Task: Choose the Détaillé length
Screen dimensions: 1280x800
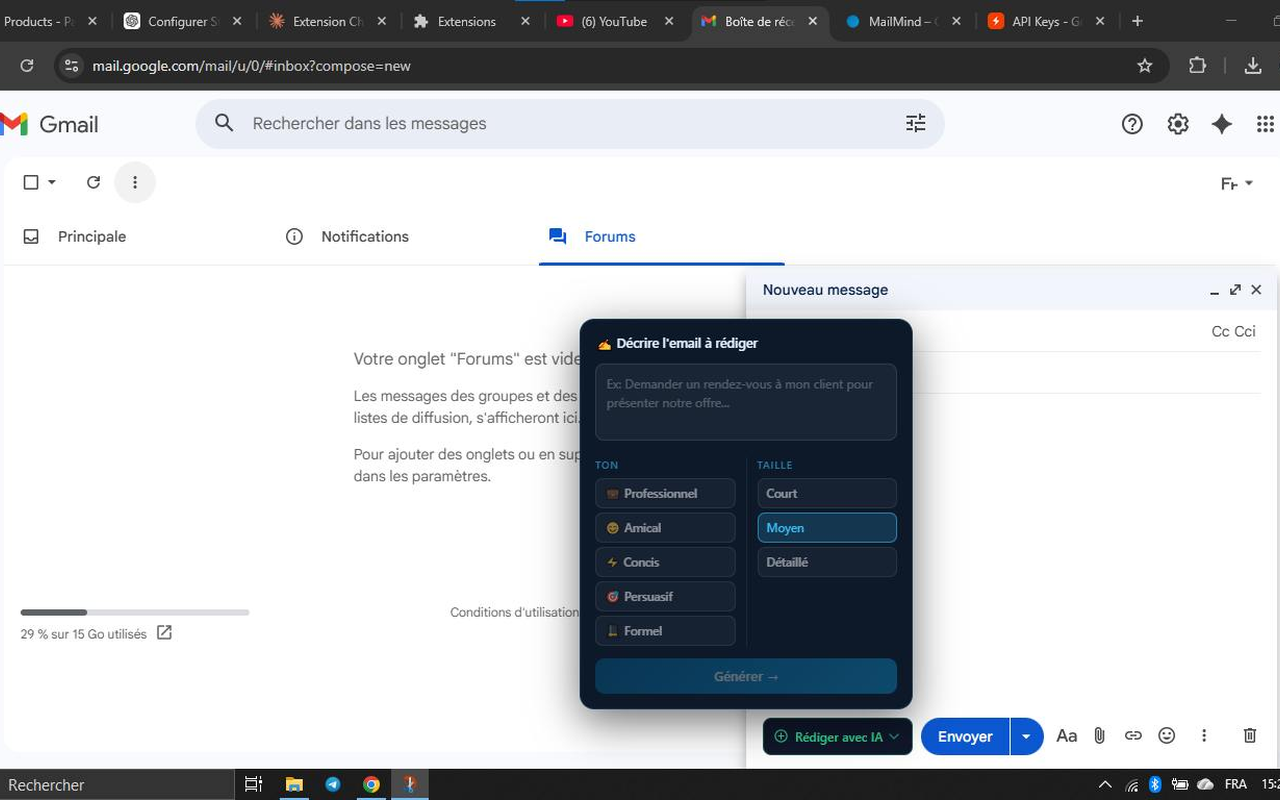Action: pos(827,562)
